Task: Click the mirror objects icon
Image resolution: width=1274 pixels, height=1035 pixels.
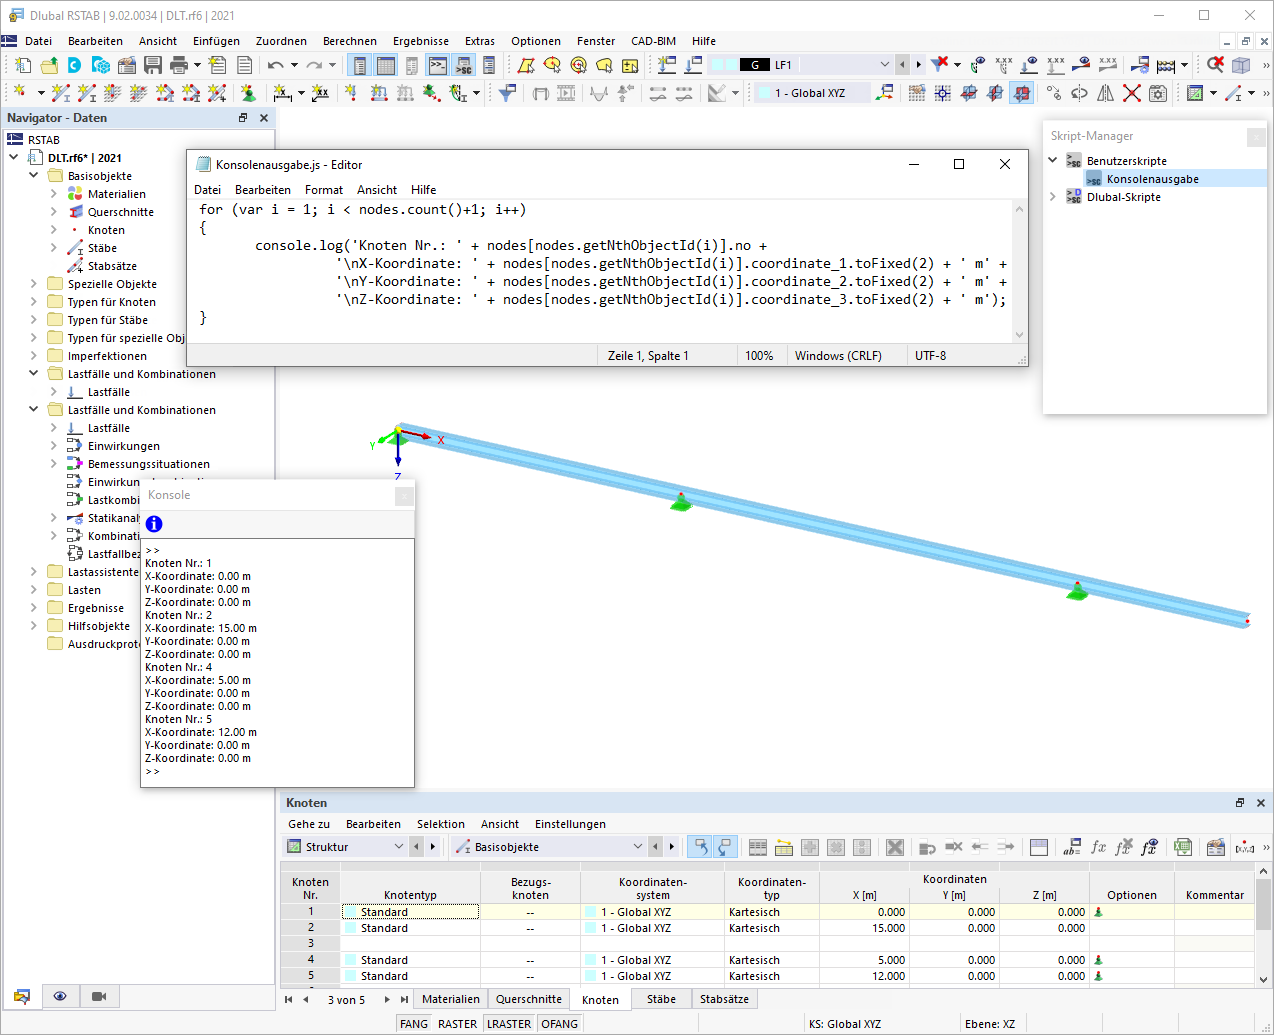Action: 1105,93
